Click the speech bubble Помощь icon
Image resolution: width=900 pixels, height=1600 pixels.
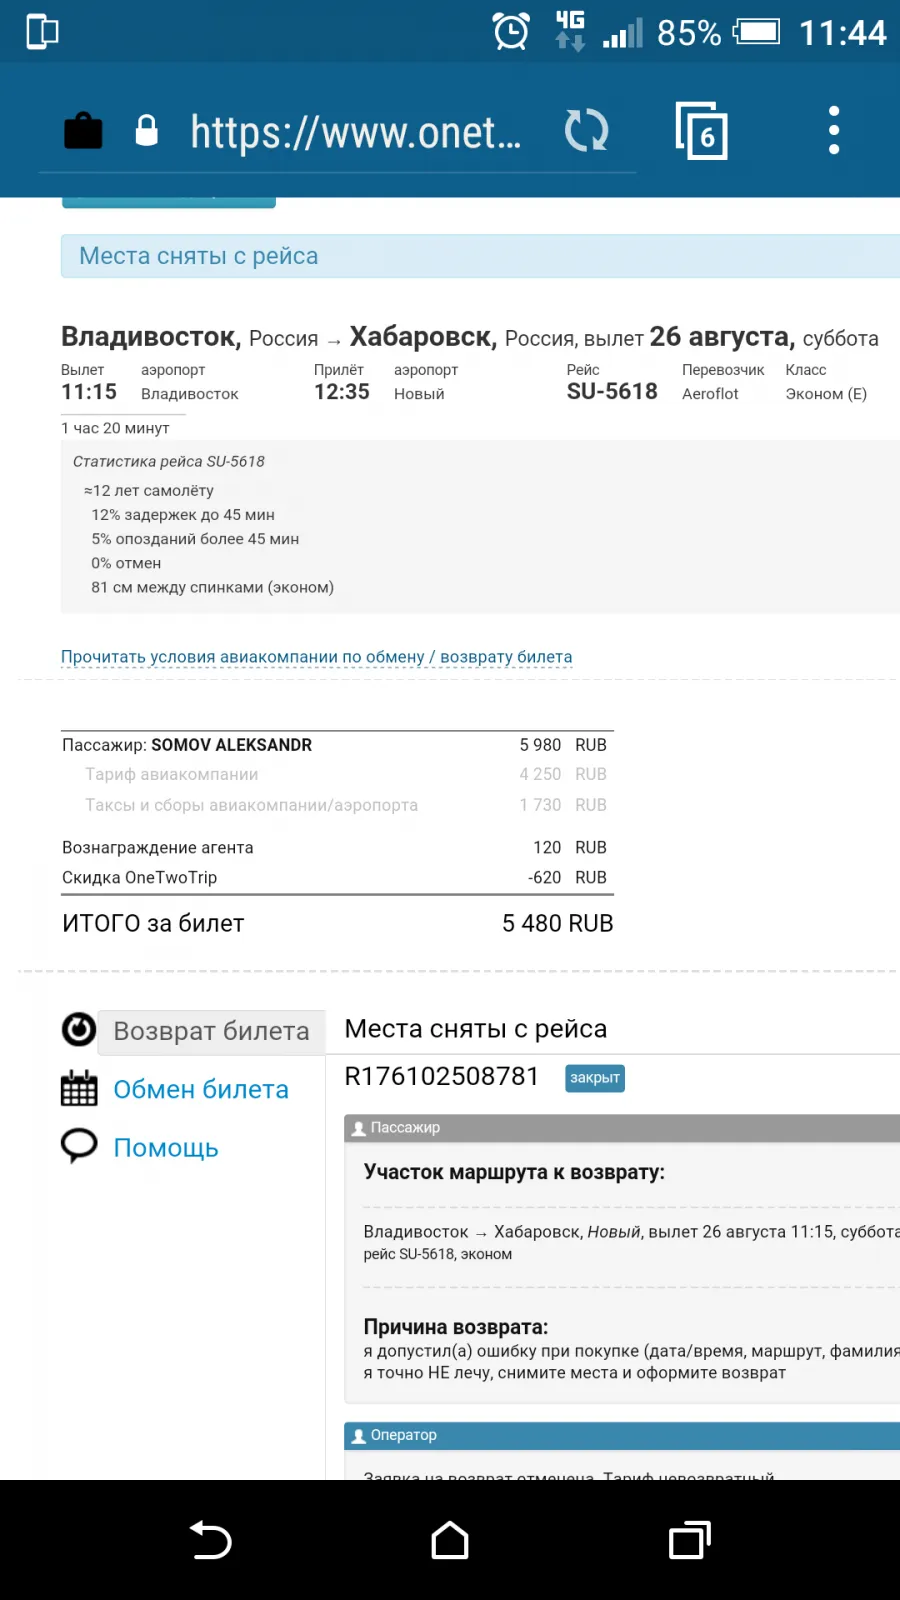[x=79, y=1146]
